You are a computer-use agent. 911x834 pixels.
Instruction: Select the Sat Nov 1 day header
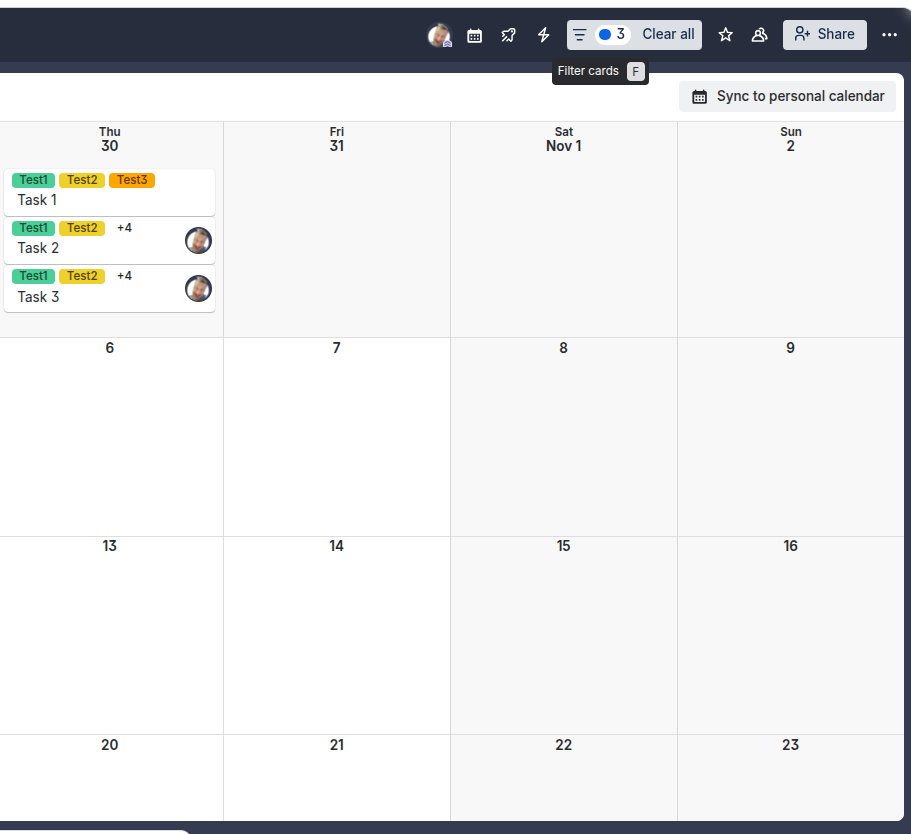[x=563, y=138]
